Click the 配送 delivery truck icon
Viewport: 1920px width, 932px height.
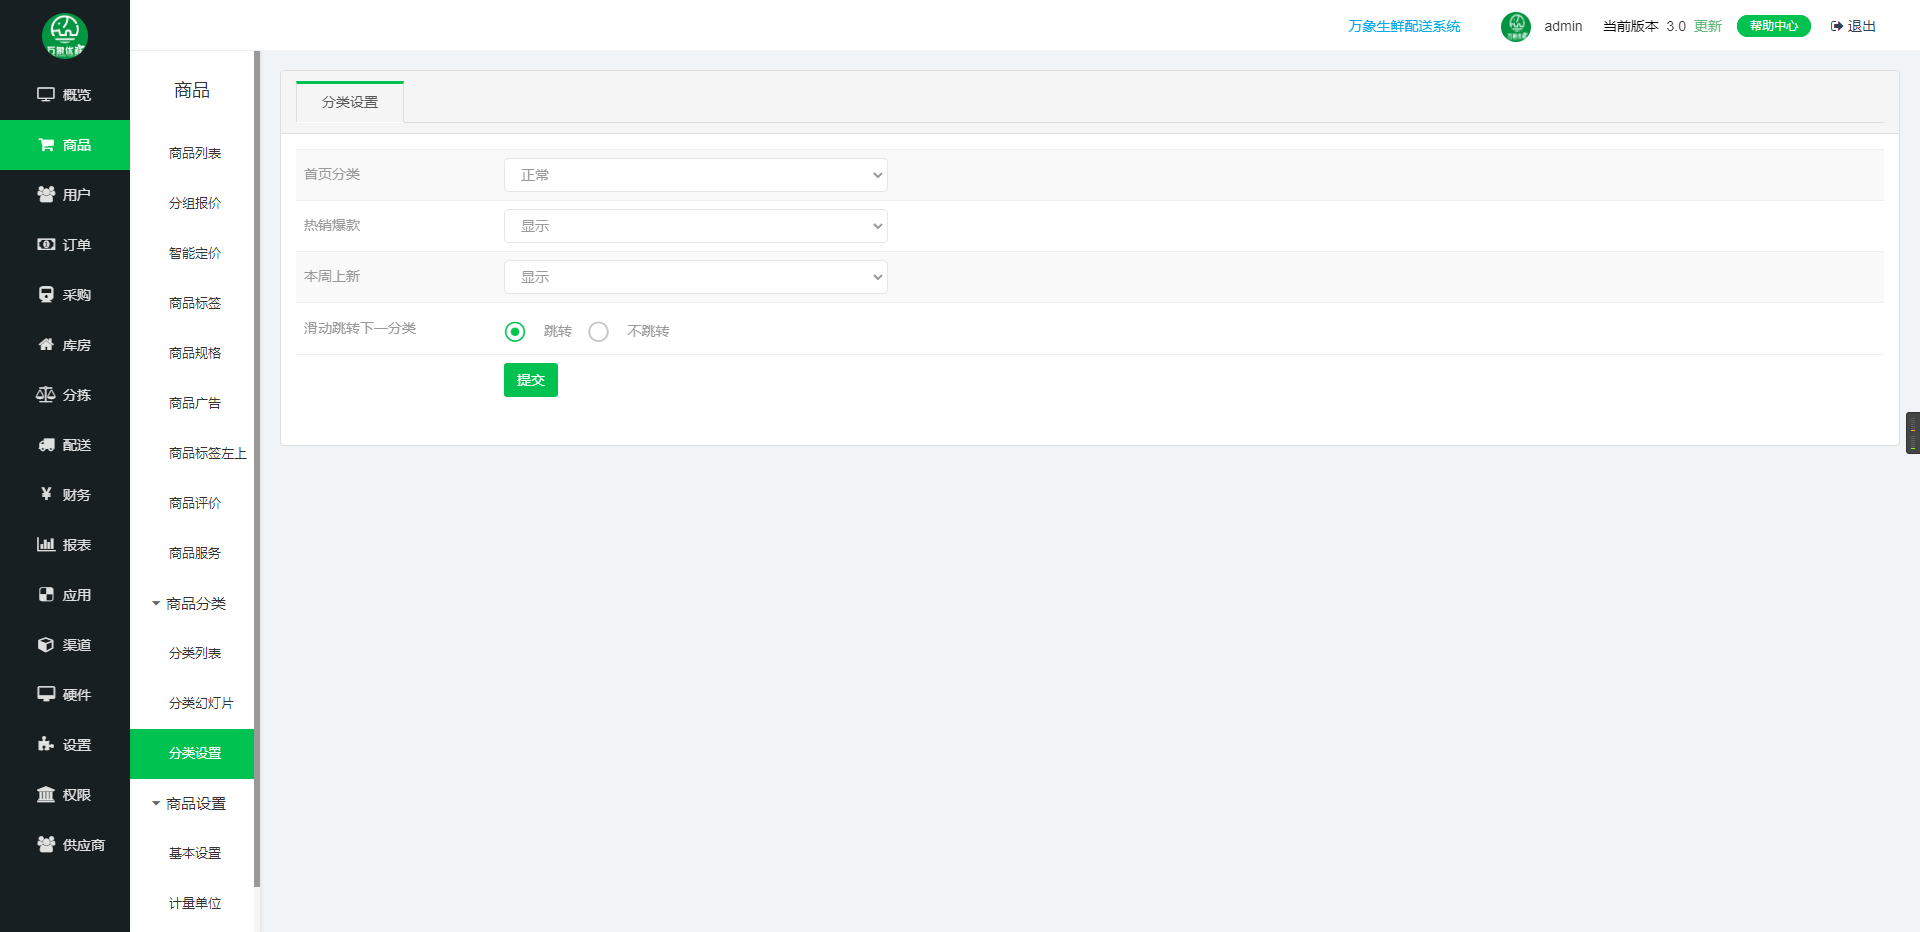tap(46, 444)
